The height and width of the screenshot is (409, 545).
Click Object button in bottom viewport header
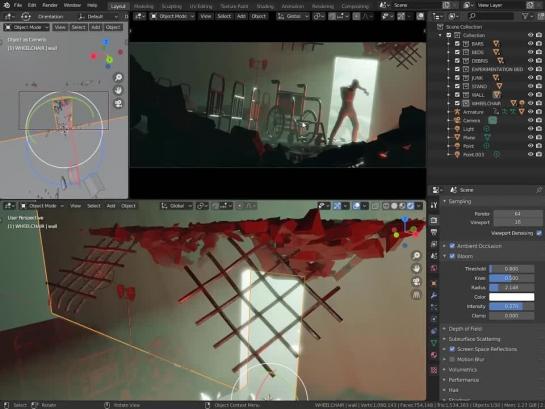tap(128, 206)
